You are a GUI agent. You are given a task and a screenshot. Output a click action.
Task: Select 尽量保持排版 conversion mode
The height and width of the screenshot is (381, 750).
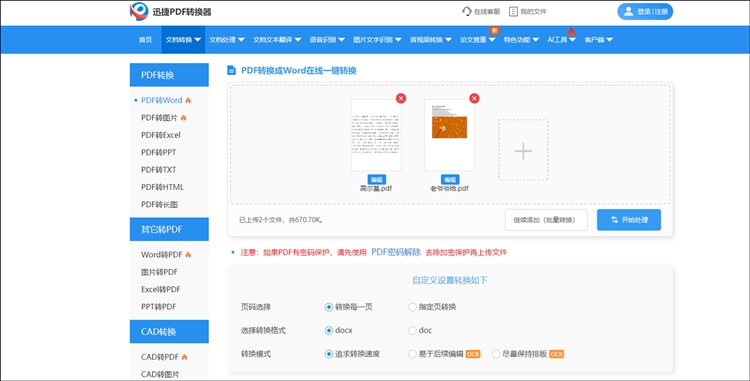(496, 354)
